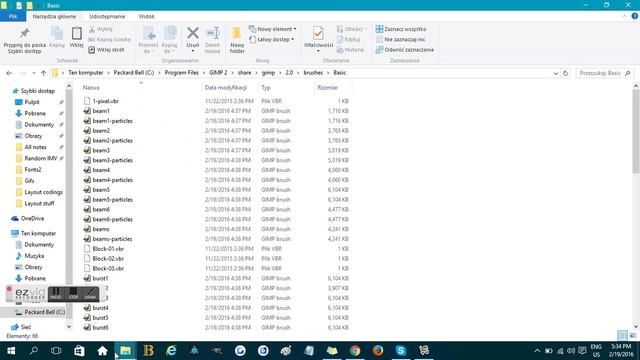
Task: Expand breadcrumb arrow after brushes
Action: [328, 73]
